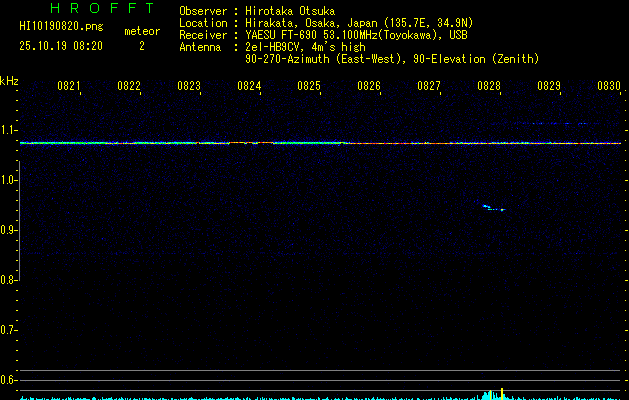Click the 0.6 frequency axis label

point(9,380)
